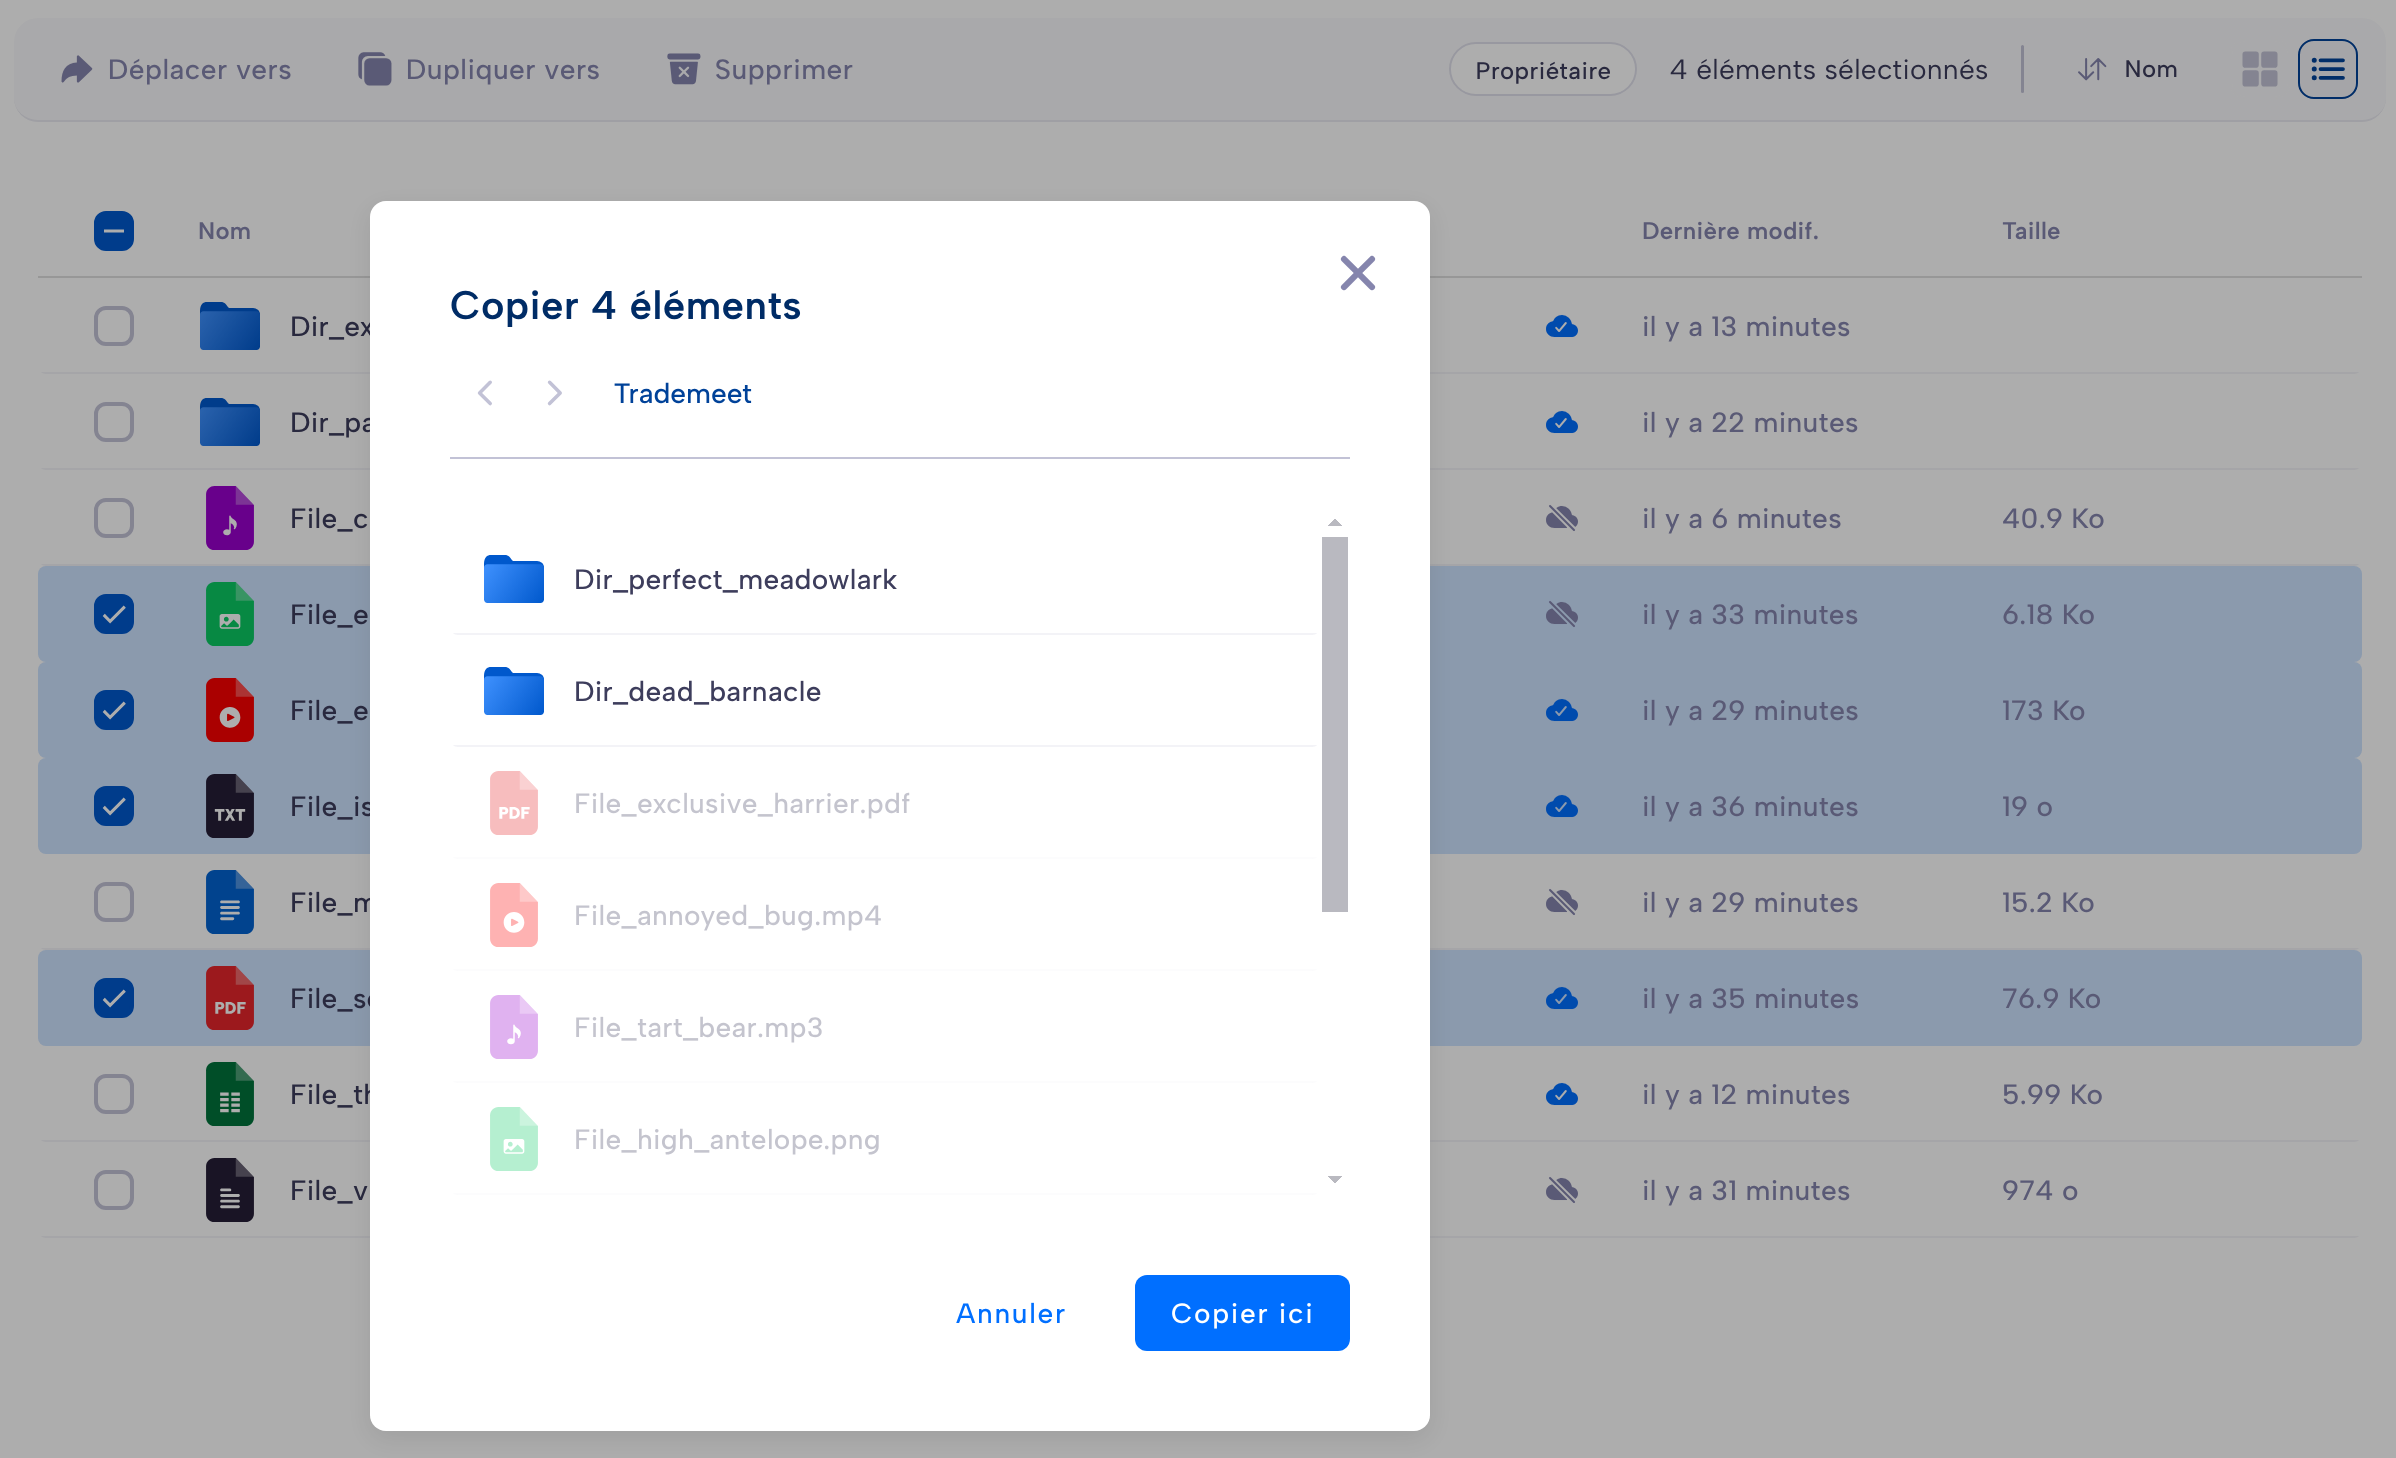
Task: Toggle the select-all checkbox in the header
Action: click(x=114, y=231)
